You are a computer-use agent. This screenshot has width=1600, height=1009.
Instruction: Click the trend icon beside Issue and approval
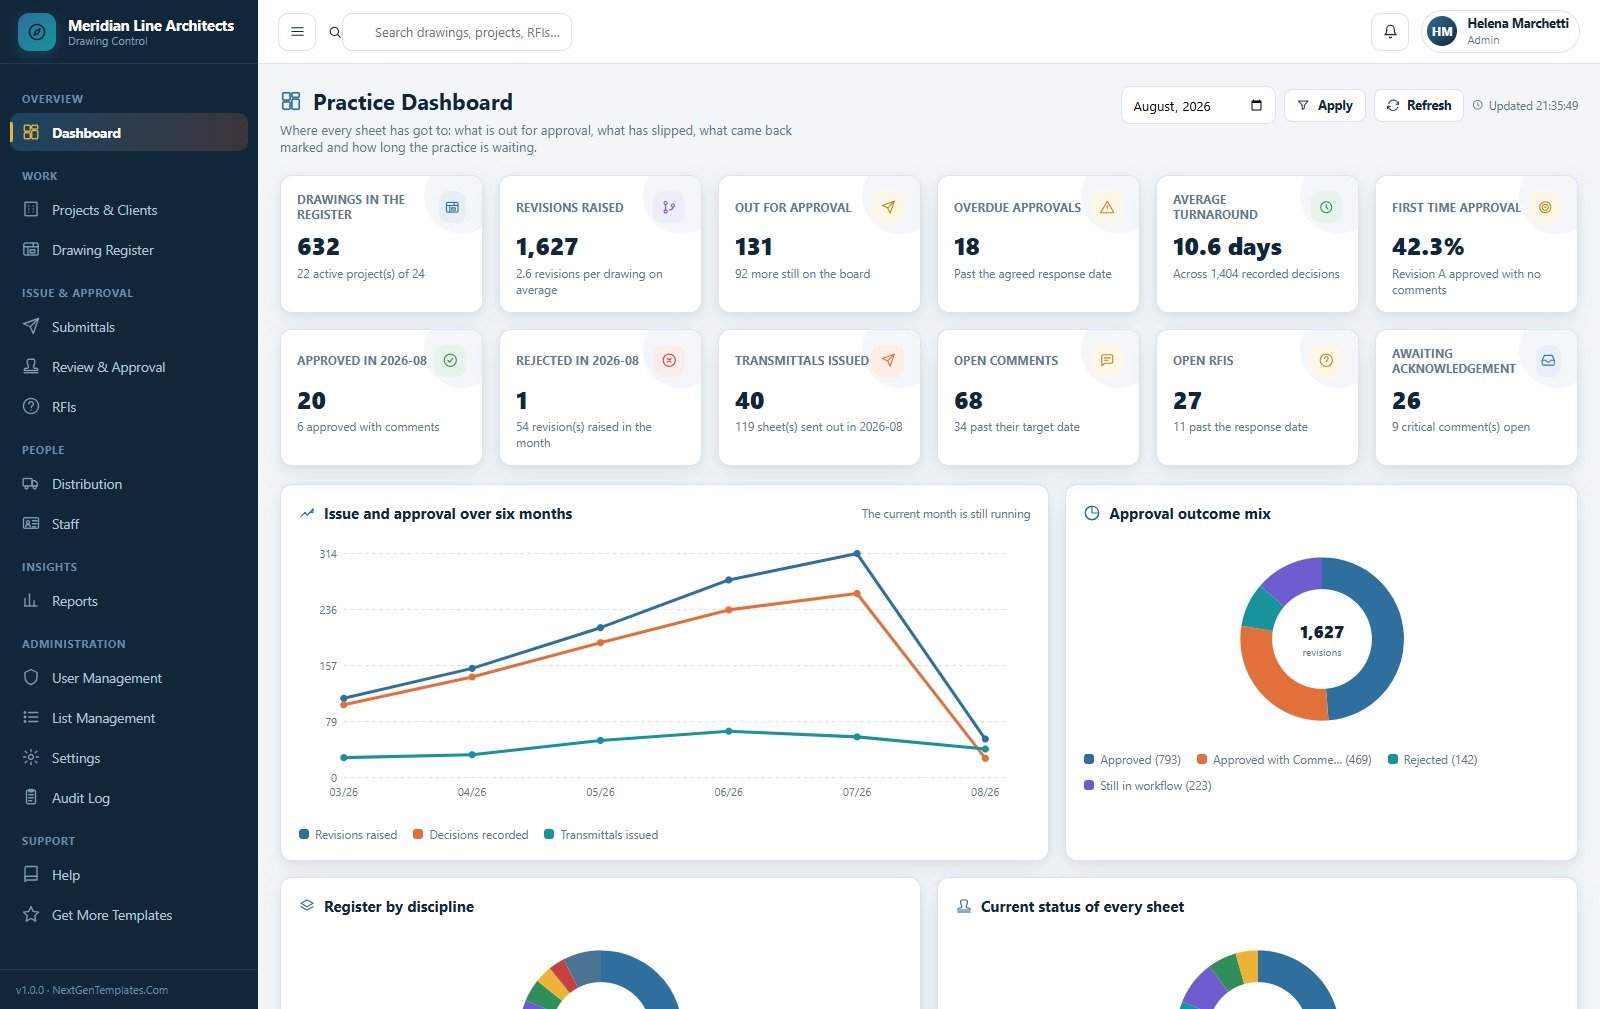tap(307, 513)
